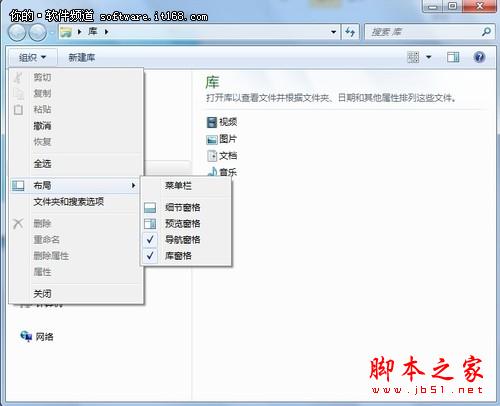Click the breadcrumb arrow after 库

(106, 32)
